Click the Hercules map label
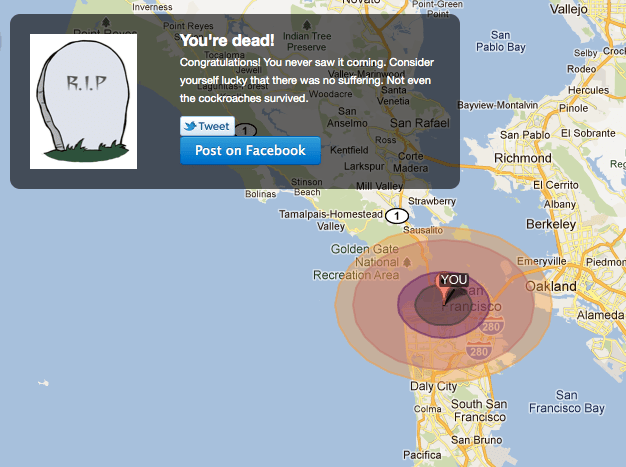 coord(588,90)
